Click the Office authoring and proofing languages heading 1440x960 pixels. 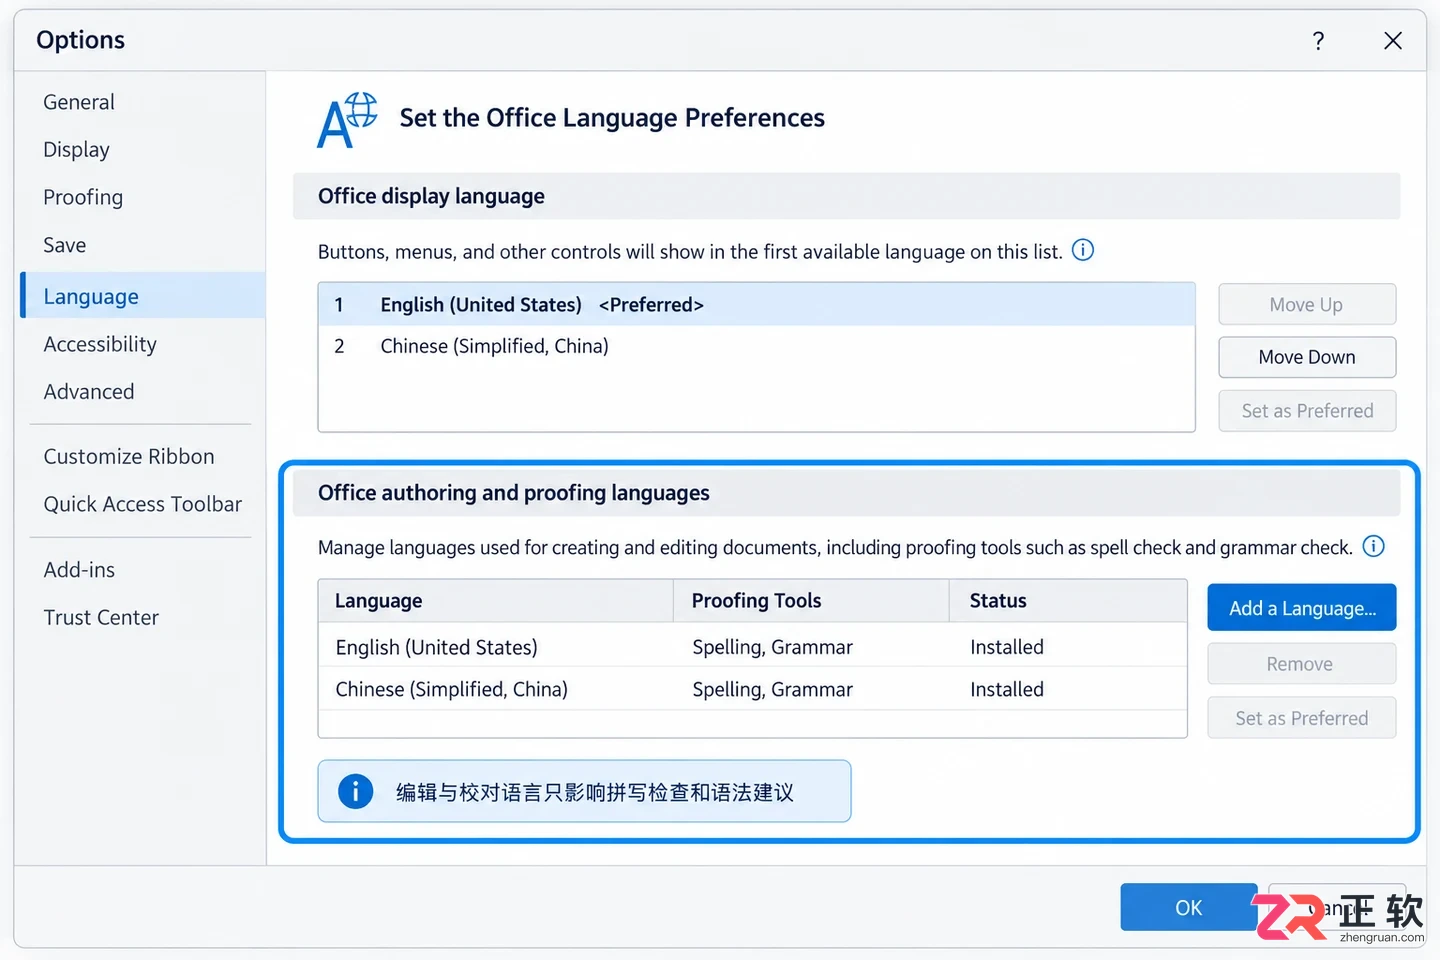(x=514, y=493)
